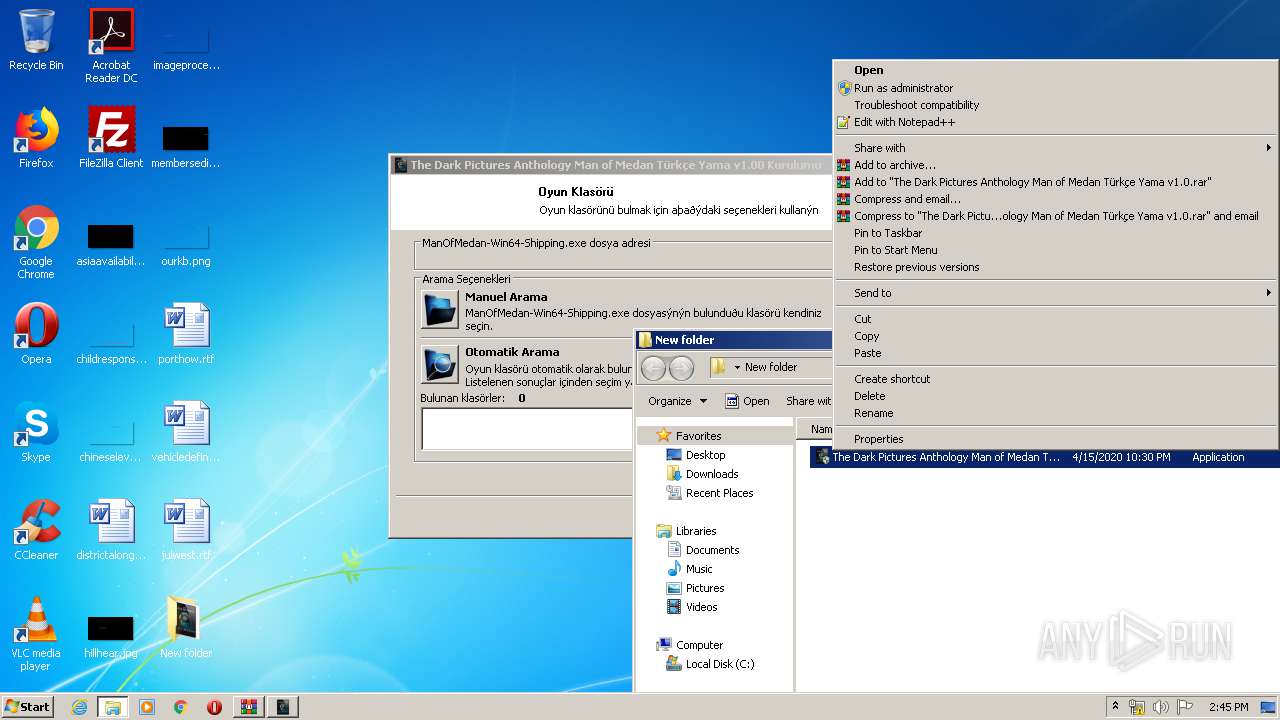Click Open button in Explorer toolbar
The height and width of the screenshot is (720, 1280).
click(747, 401)
